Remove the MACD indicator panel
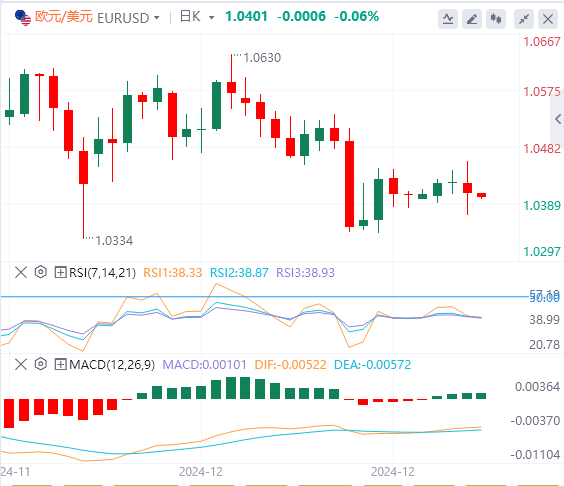 pyautogui.click(x=21, y=364)
